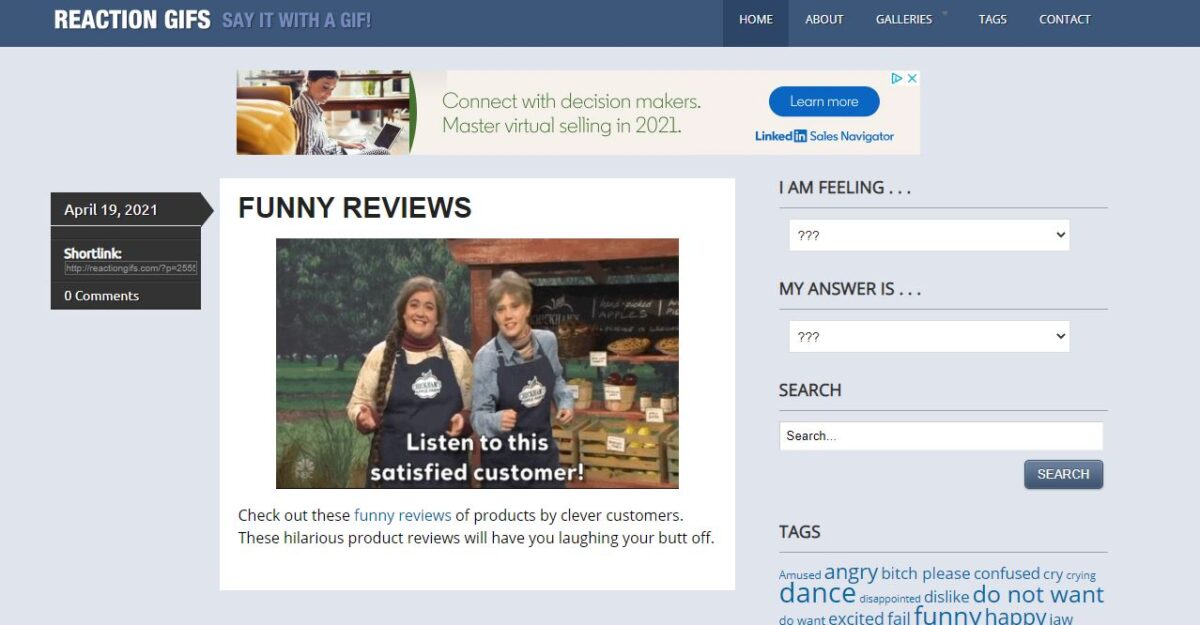Navigate to the Tags menu item

pos(992,20)
